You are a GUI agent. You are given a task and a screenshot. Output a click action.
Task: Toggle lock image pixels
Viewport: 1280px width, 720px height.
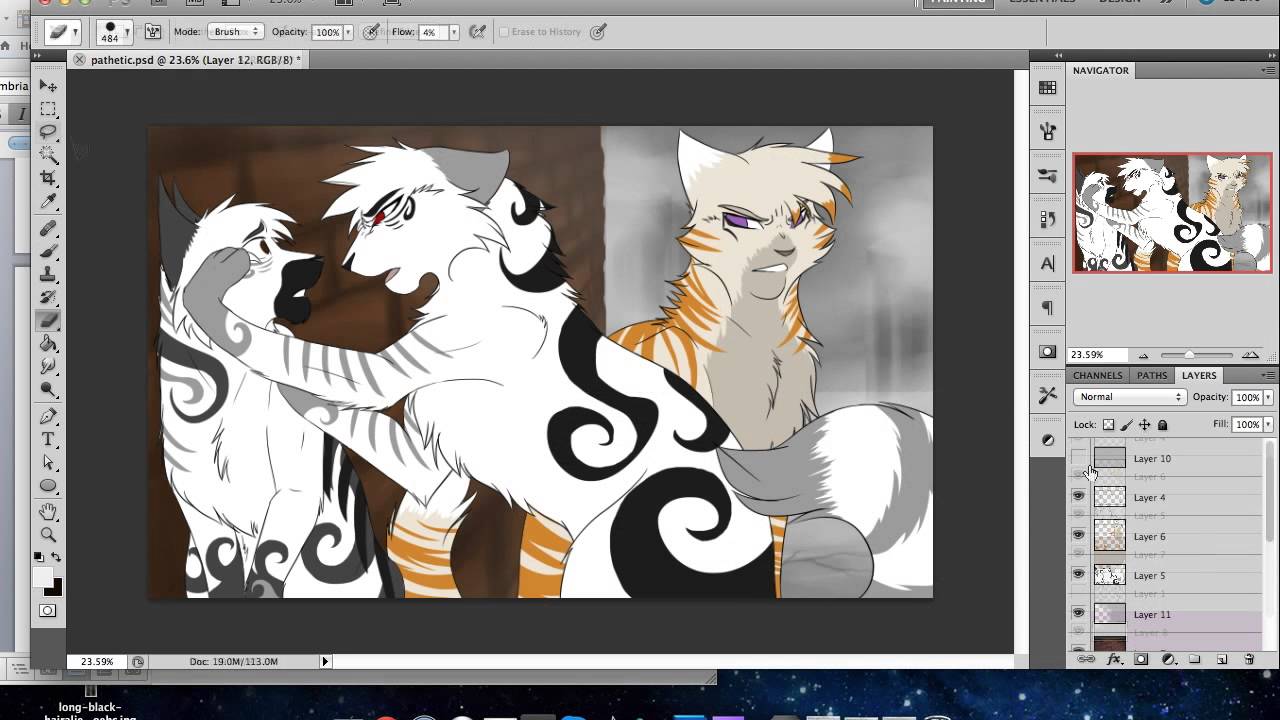click(x=1126, y=425)
